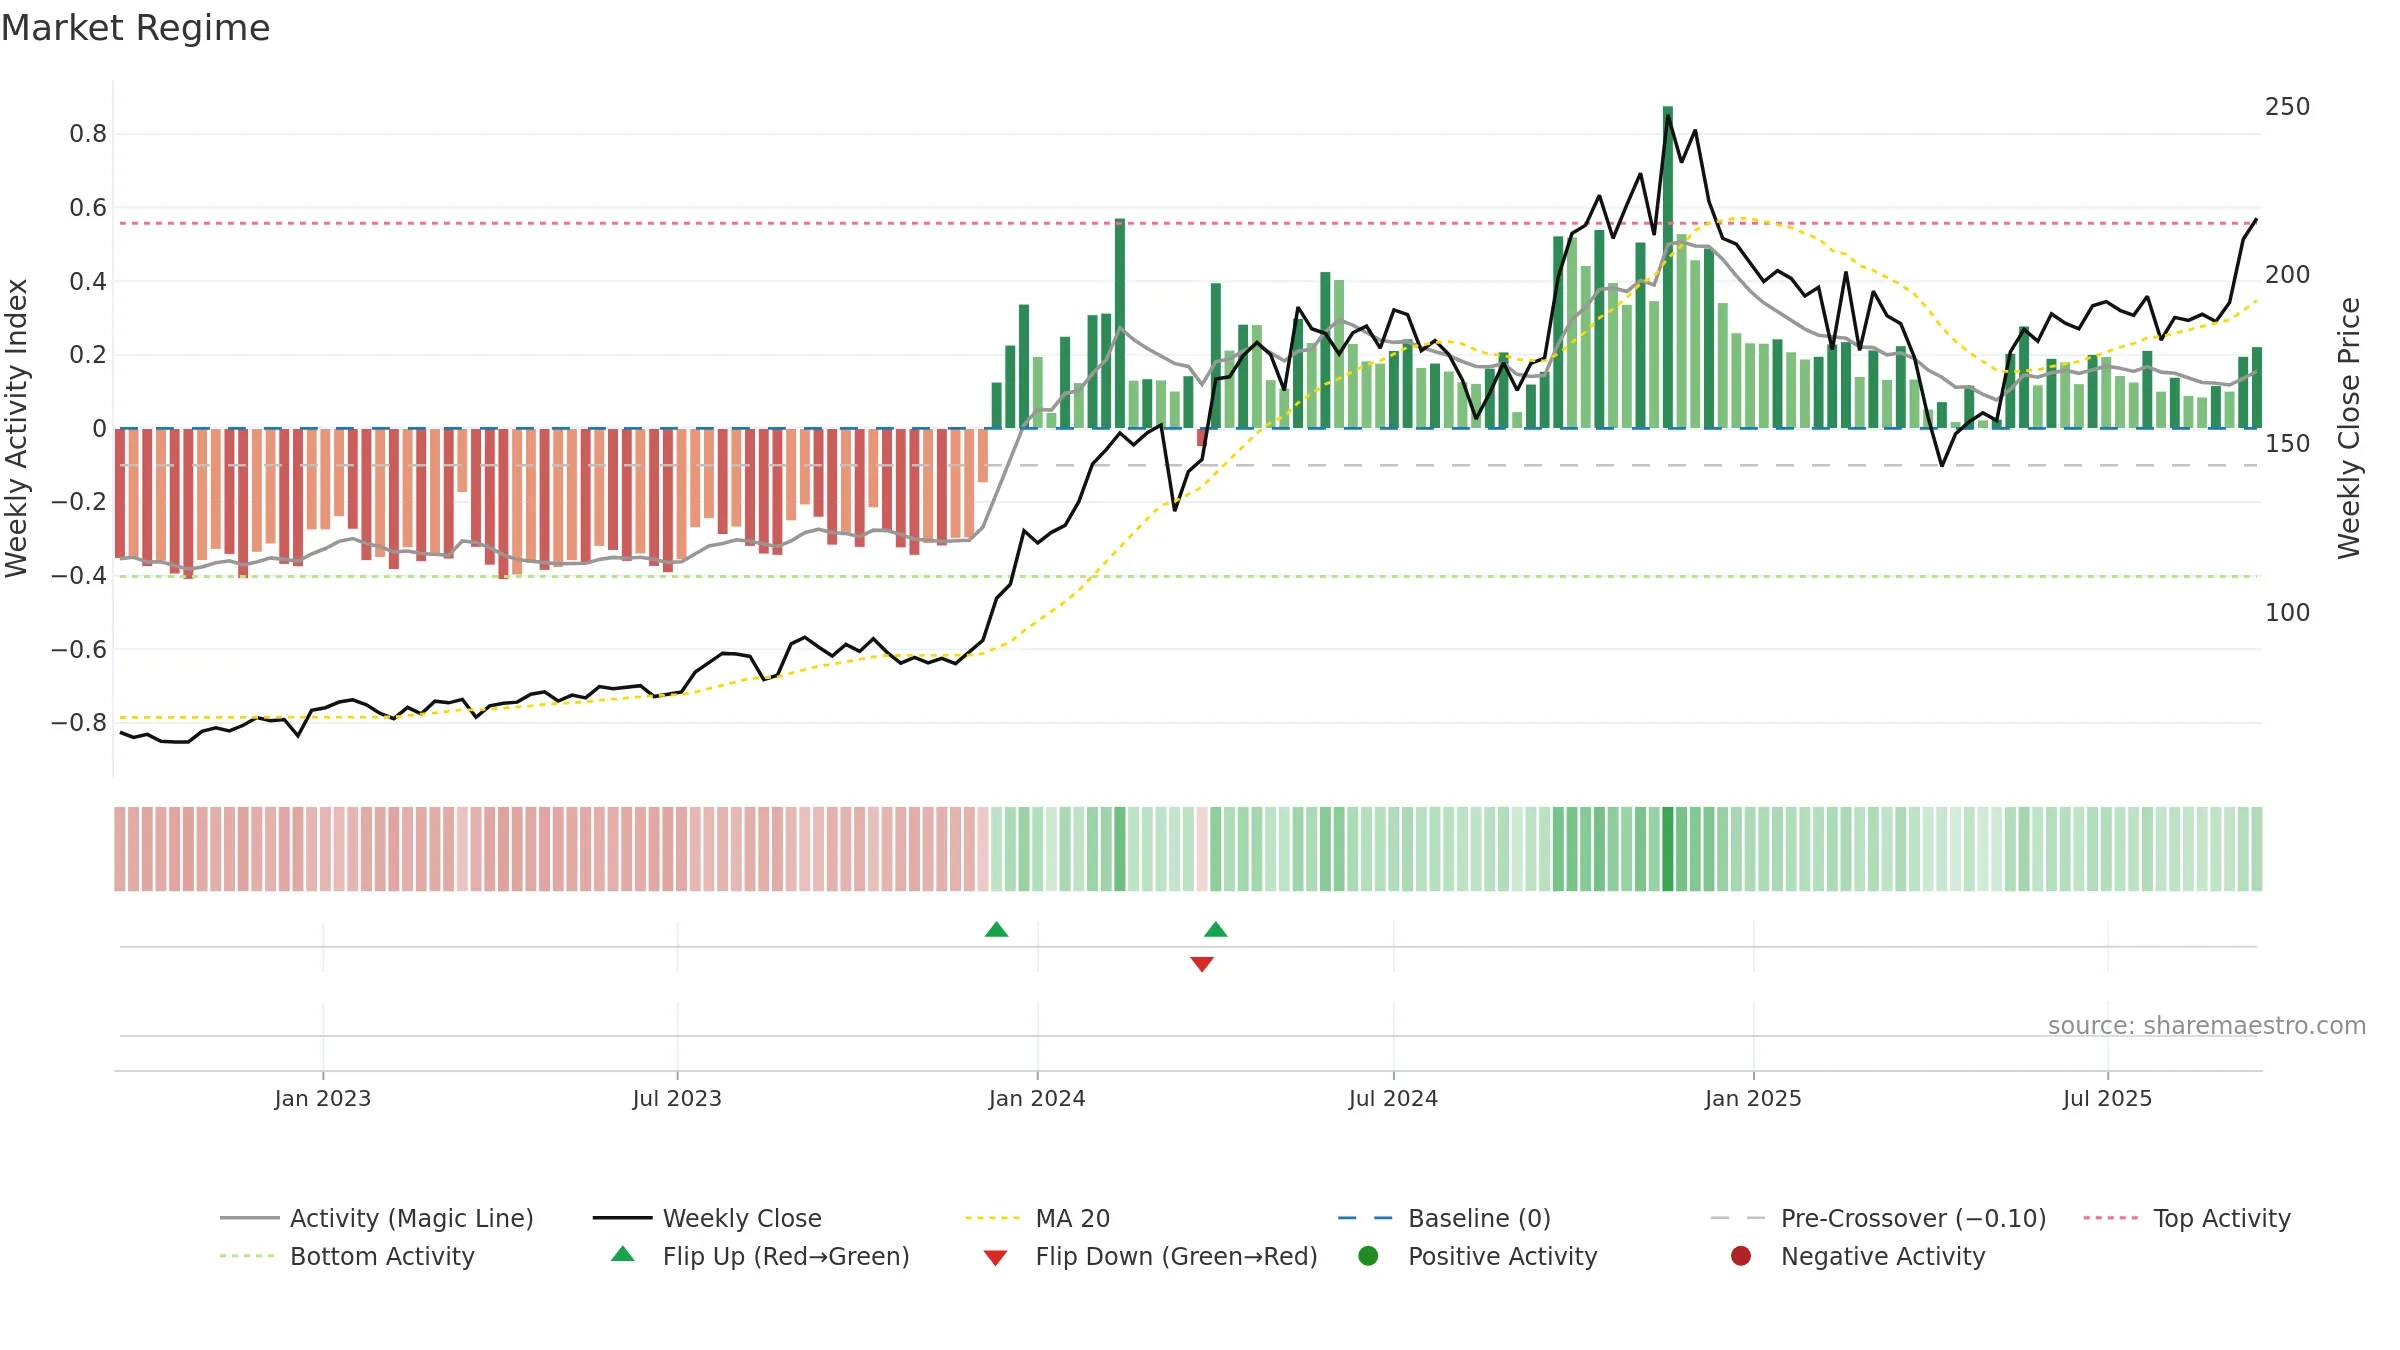
Task: Click the Jan 2025 axis label
Action: point(1753,1098)
